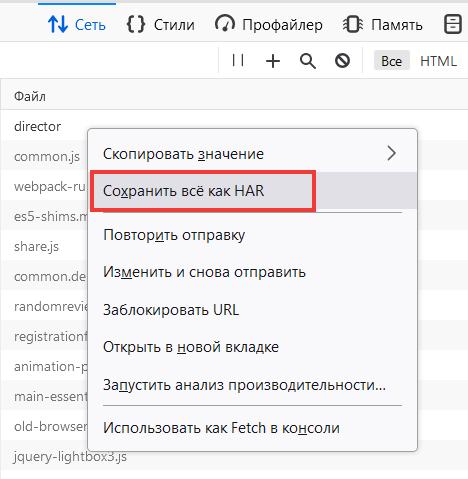
Task: Open search with the magnifier icon
Action: click(x=308, y=61)
